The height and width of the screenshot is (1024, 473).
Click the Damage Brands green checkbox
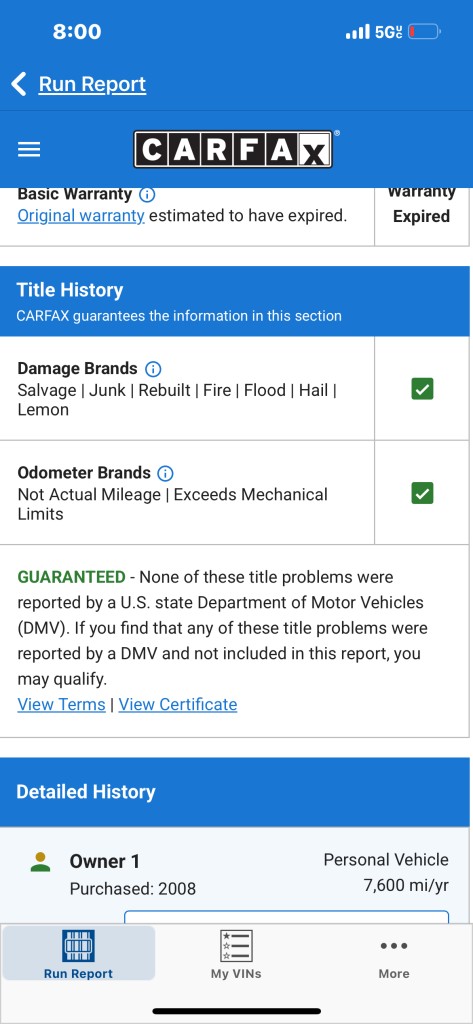(x=422, y=389)
